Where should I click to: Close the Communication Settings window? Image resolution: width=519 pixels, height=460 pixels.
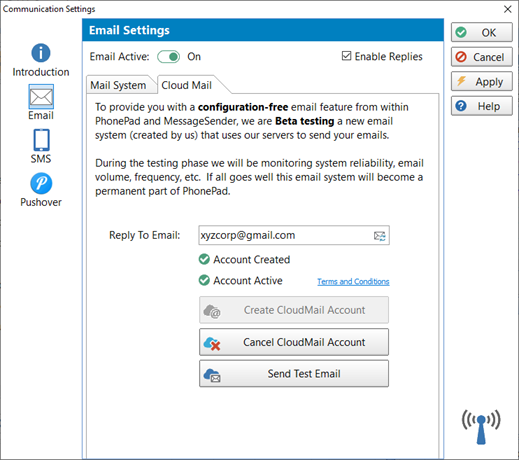coord(508,9)
